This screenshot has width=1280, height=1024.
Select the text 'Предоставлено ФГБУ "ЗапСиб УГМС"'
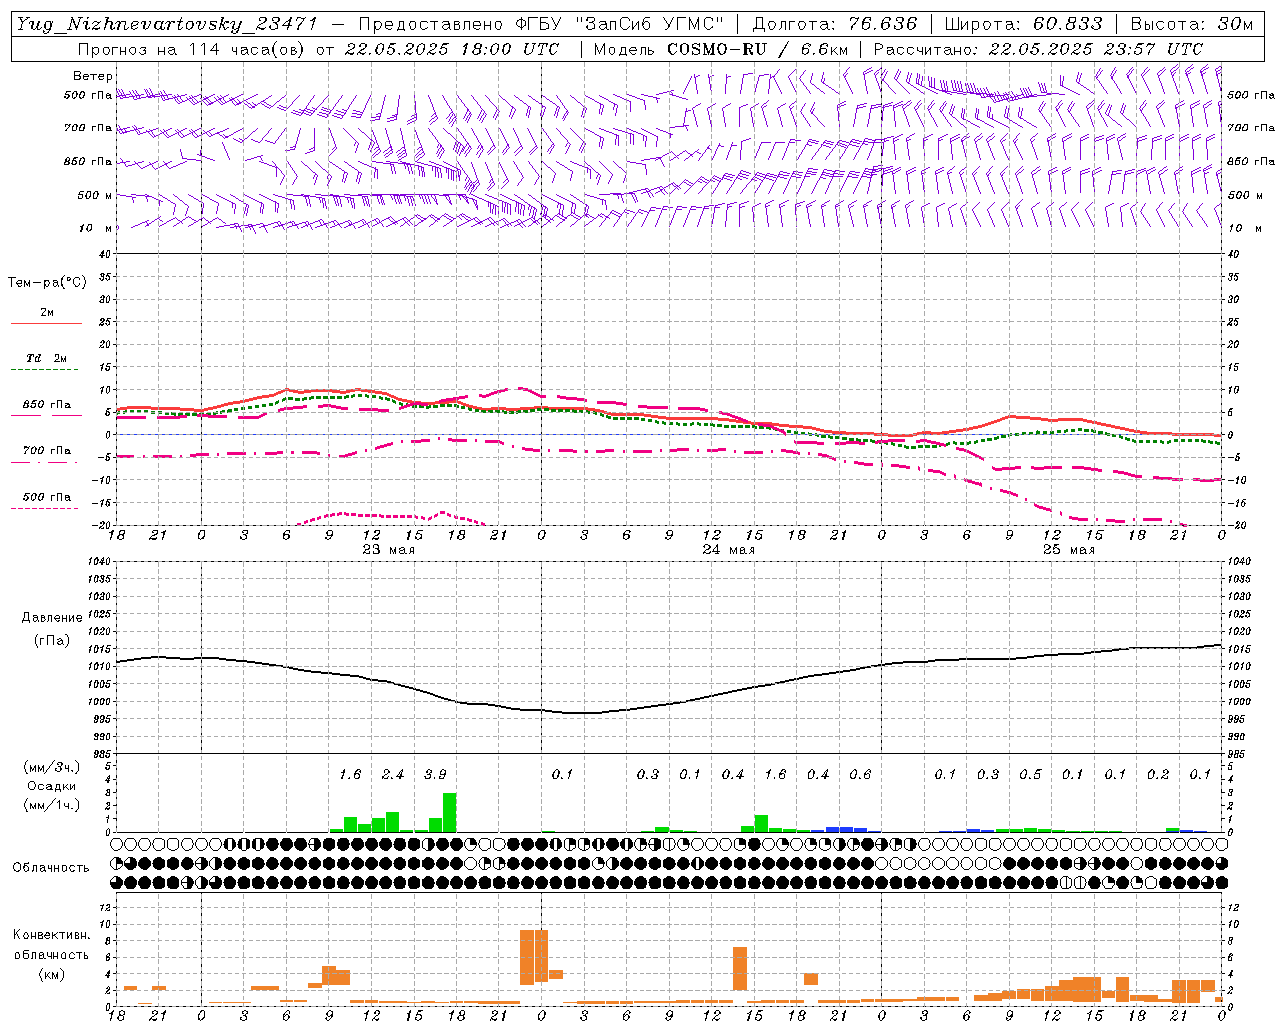(540, 24)
